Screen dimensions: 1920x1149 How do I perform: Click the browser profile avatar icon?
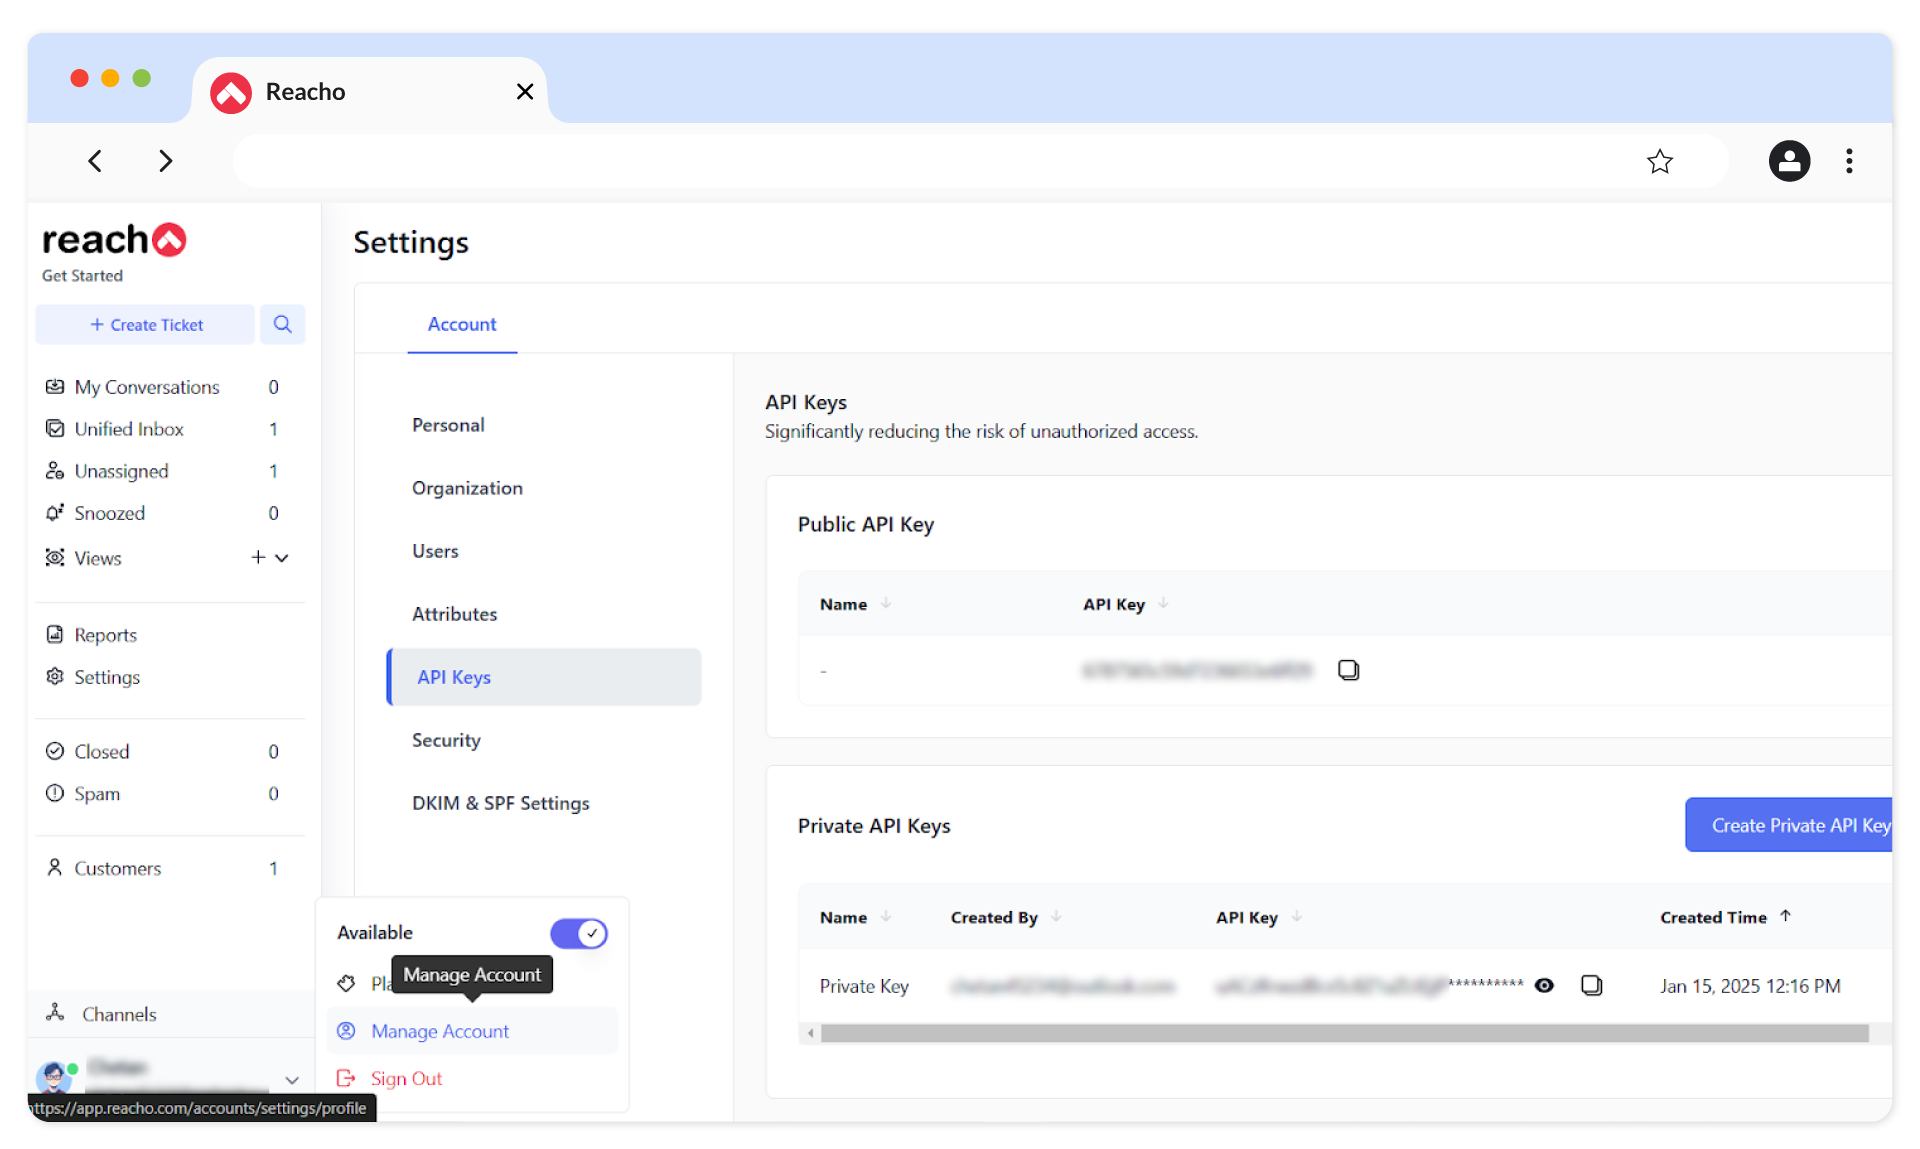pyautogui.click(x=1789, y=161)
